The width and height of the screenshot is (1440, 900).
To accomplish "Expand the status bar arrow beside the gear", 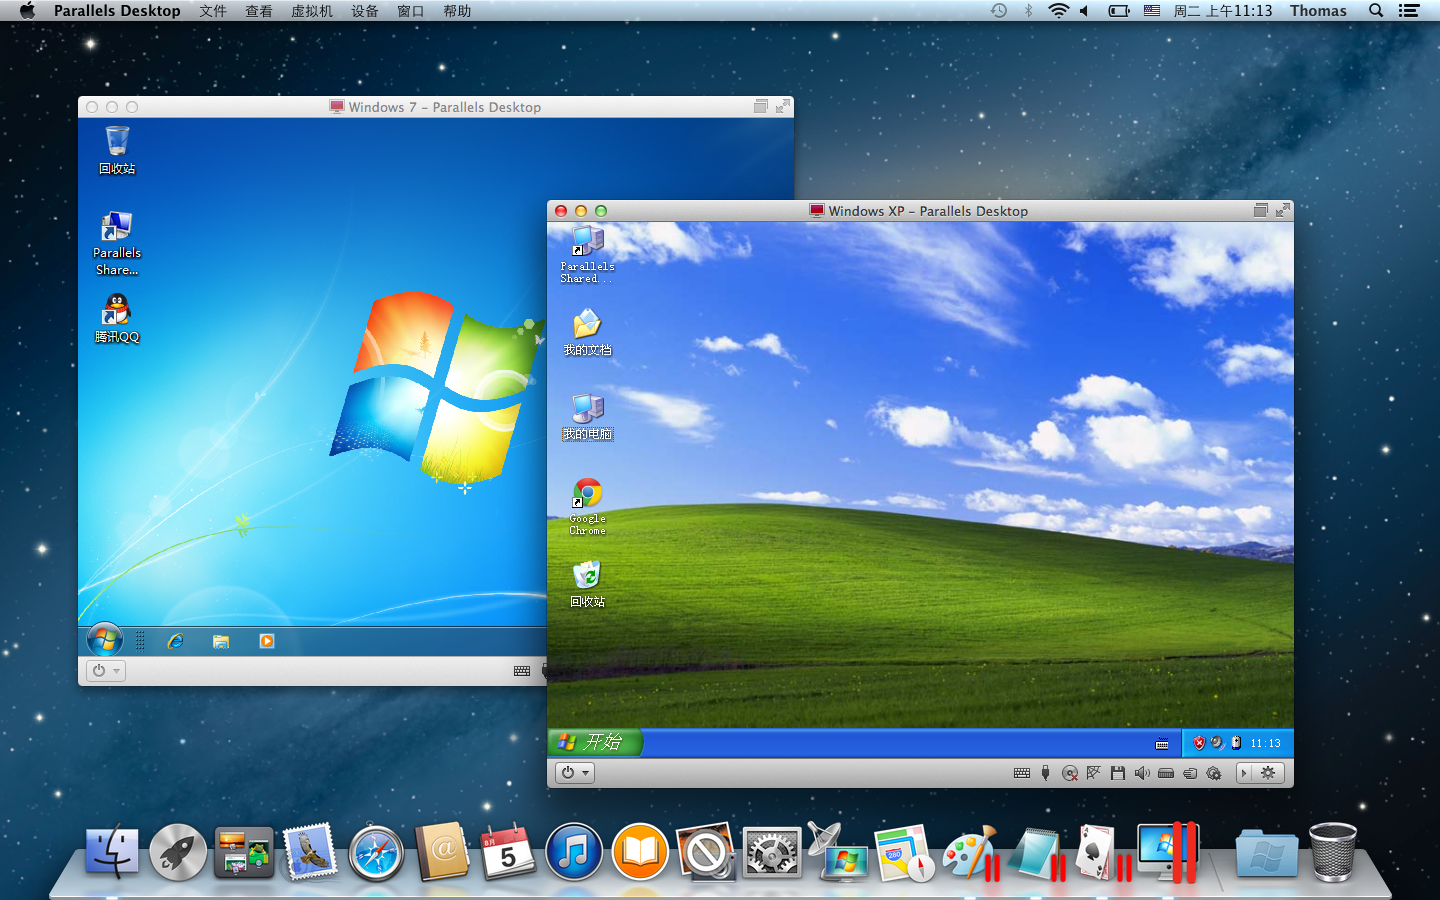I will 1244,773.
